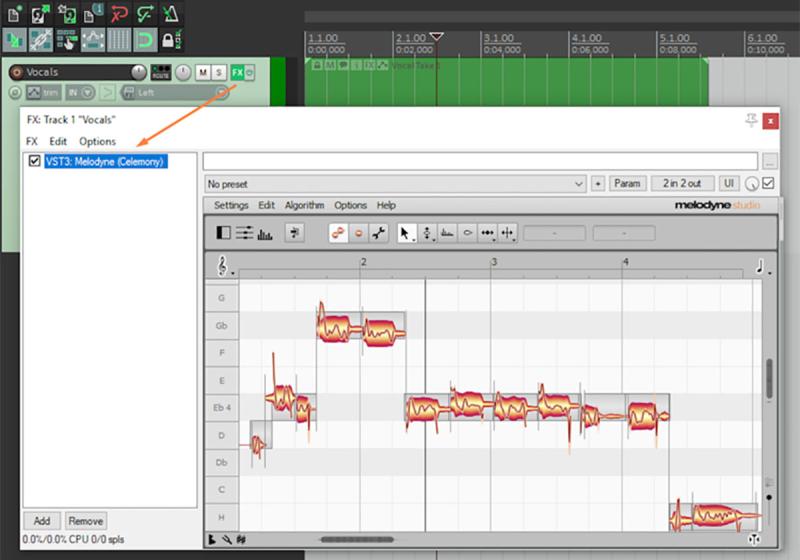Toggle the plugin bypass checkbox next to UI
Screen dimensions: 800x560
point(768,184)
